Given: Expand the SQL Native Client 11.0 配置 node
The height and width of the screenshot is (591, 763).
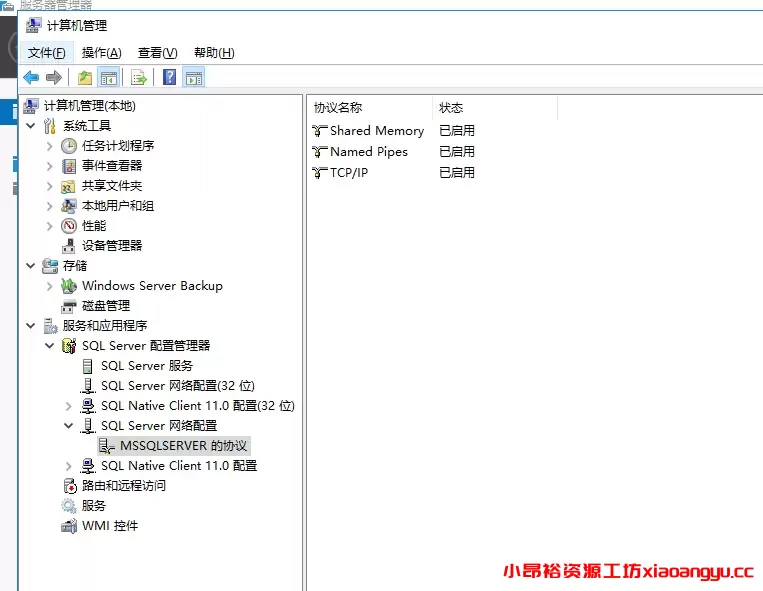Looking at the screenshot, I should [68, 466].
